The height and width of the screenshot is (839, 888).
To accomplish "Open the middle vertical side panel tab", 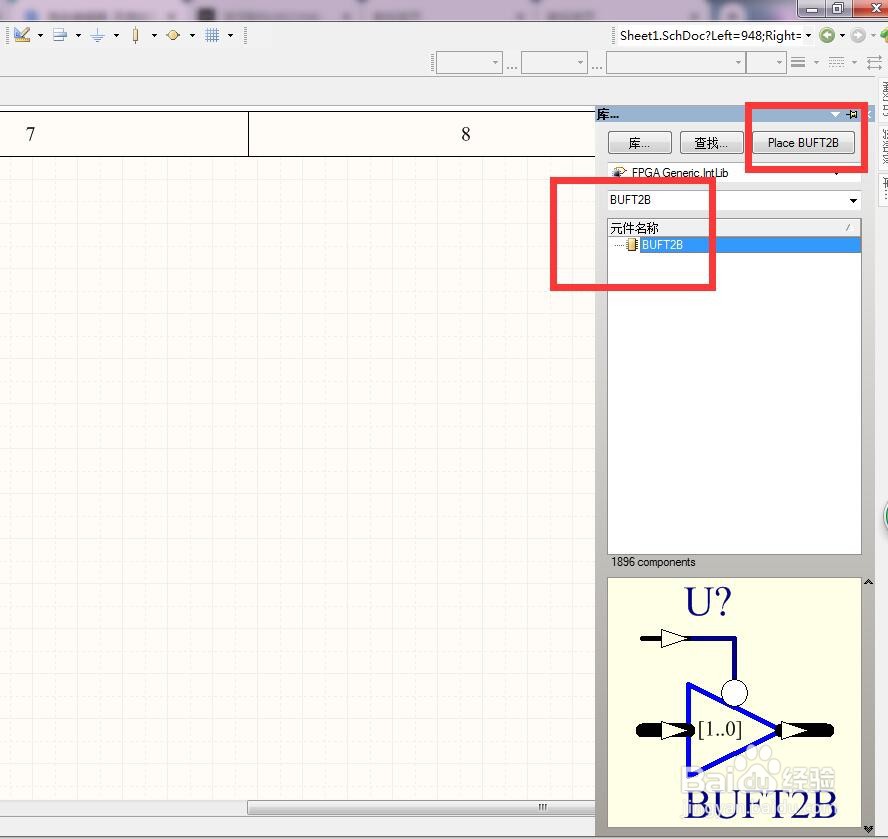I will (883, 146).
